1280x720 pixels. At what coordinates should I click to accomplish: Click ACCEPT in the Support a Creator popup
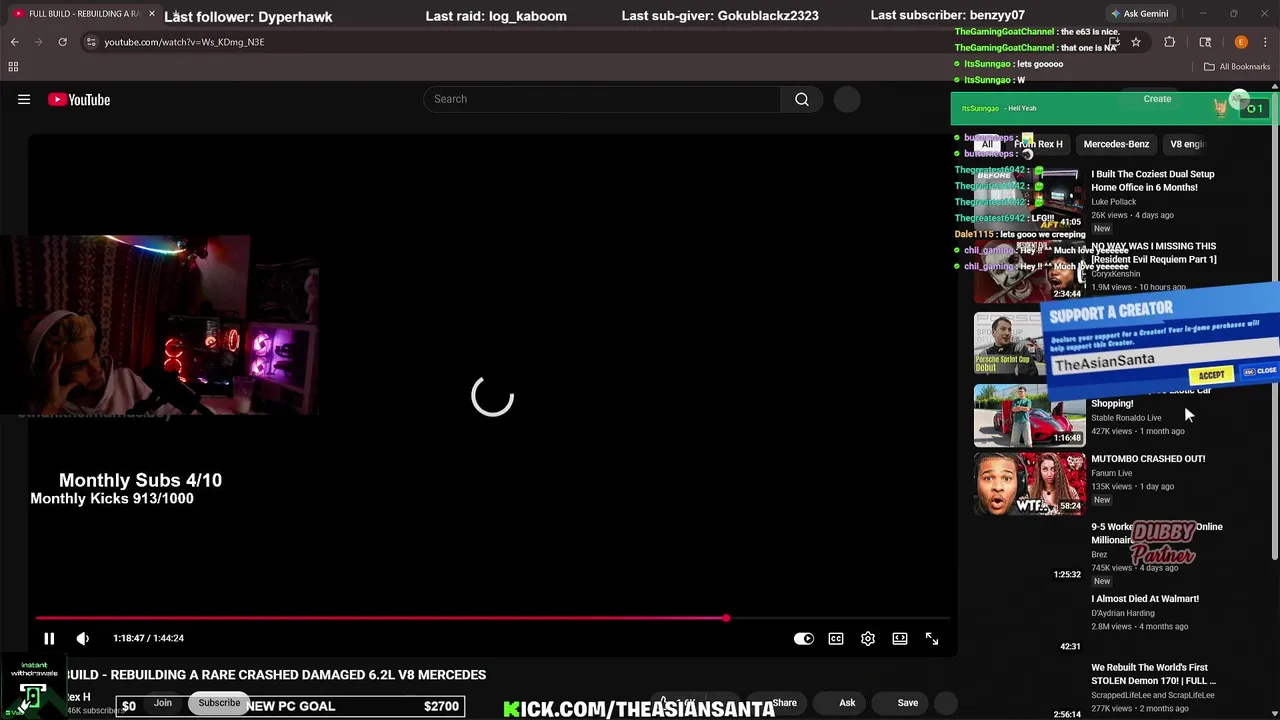[1211, 375]
